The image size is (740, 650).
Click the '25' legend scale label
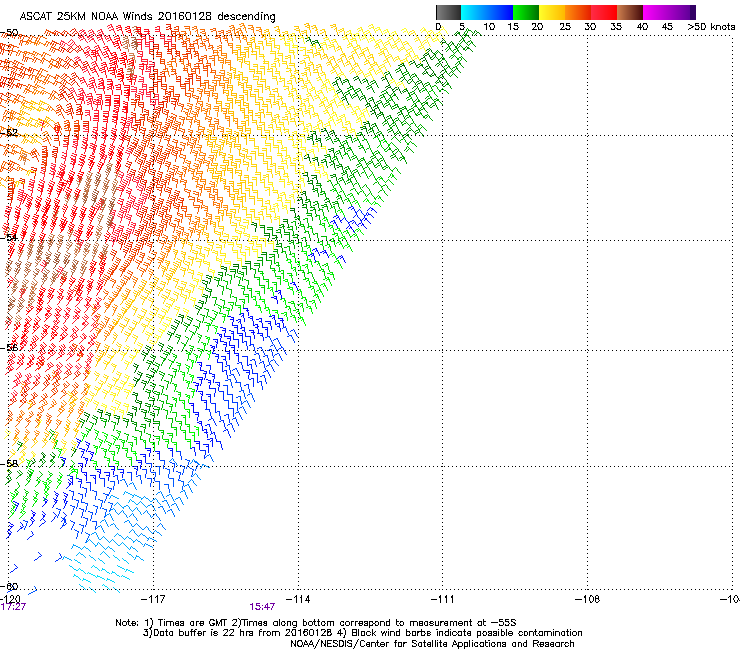point(565,27)
